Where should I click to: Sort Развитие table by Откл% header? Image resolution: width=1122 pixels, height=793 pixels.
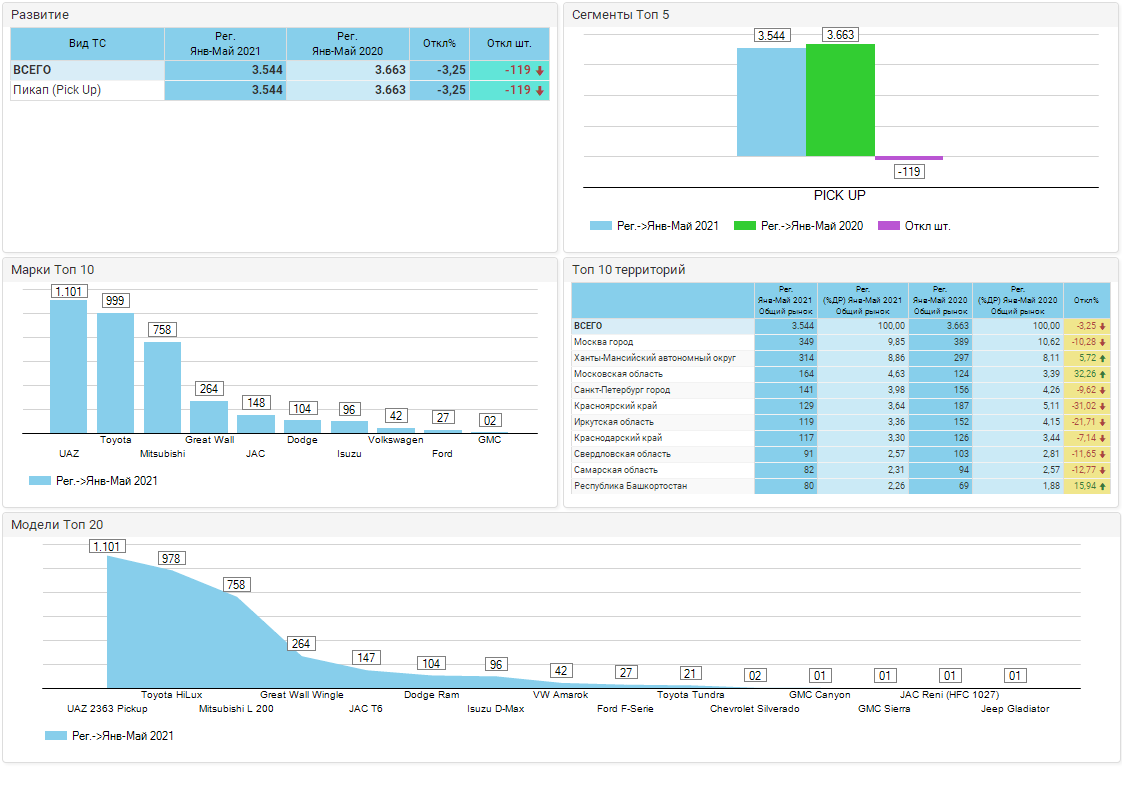[x=439, y=43]
